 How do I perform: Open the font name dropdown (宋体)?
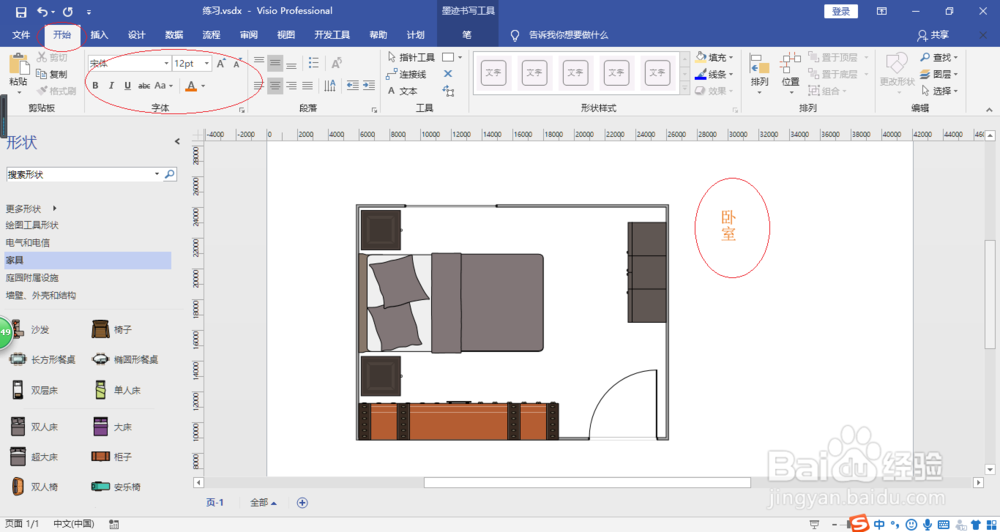pos(167,64)
